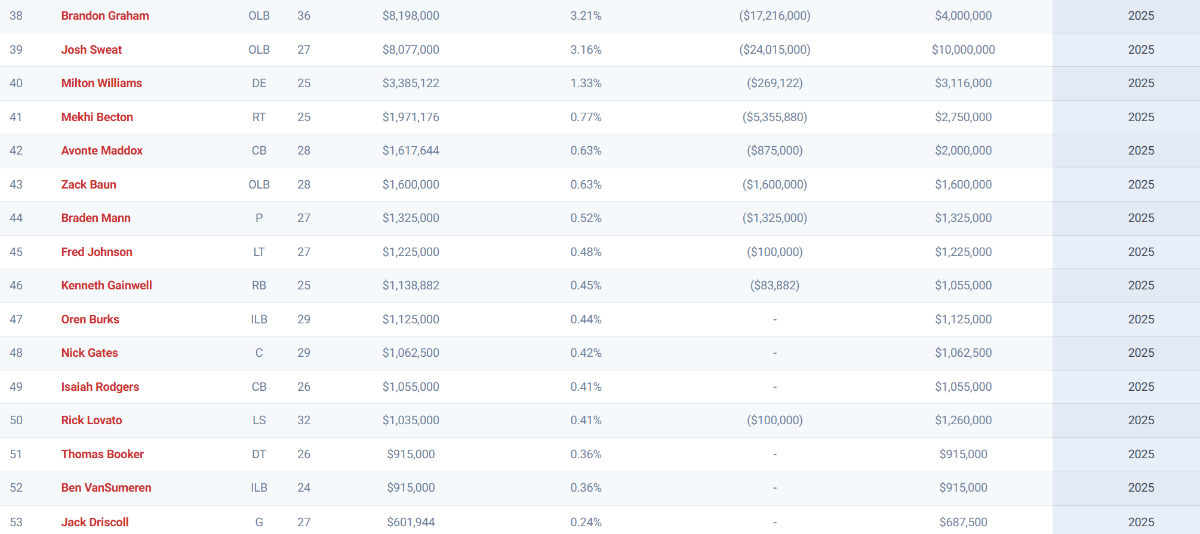Click the 1.33% cap percentage for Milton Williams
The height and width of the screenshot is (534, 1200).
tap(585, 83)
